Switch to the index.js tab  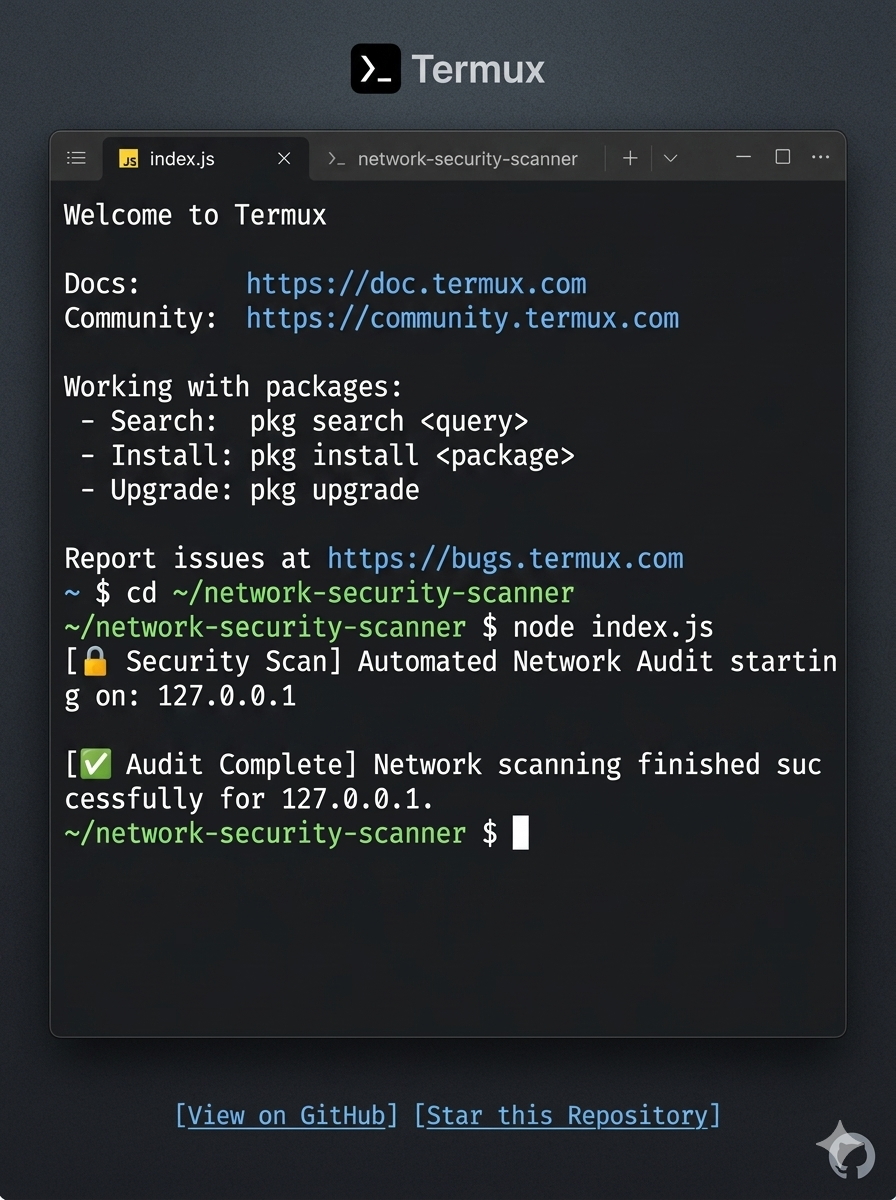click(x=205, y=157)
